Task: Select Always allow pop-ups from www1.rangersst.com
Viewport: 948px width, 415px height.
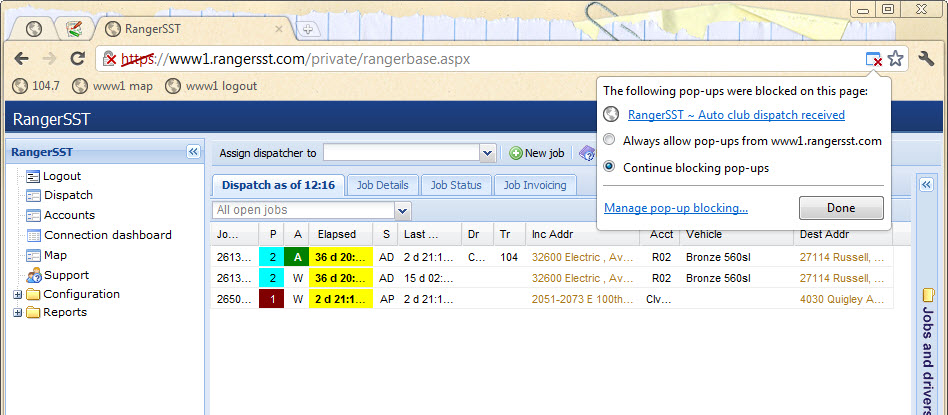Action: (x=609, y=141)
